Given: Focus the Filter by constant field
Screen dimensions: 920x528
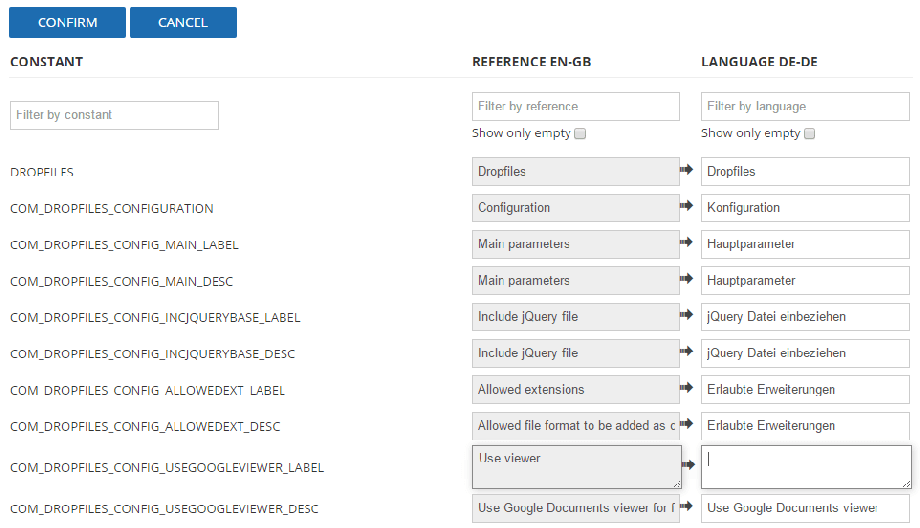Looking at the screenshot, I should pos(114,115).
